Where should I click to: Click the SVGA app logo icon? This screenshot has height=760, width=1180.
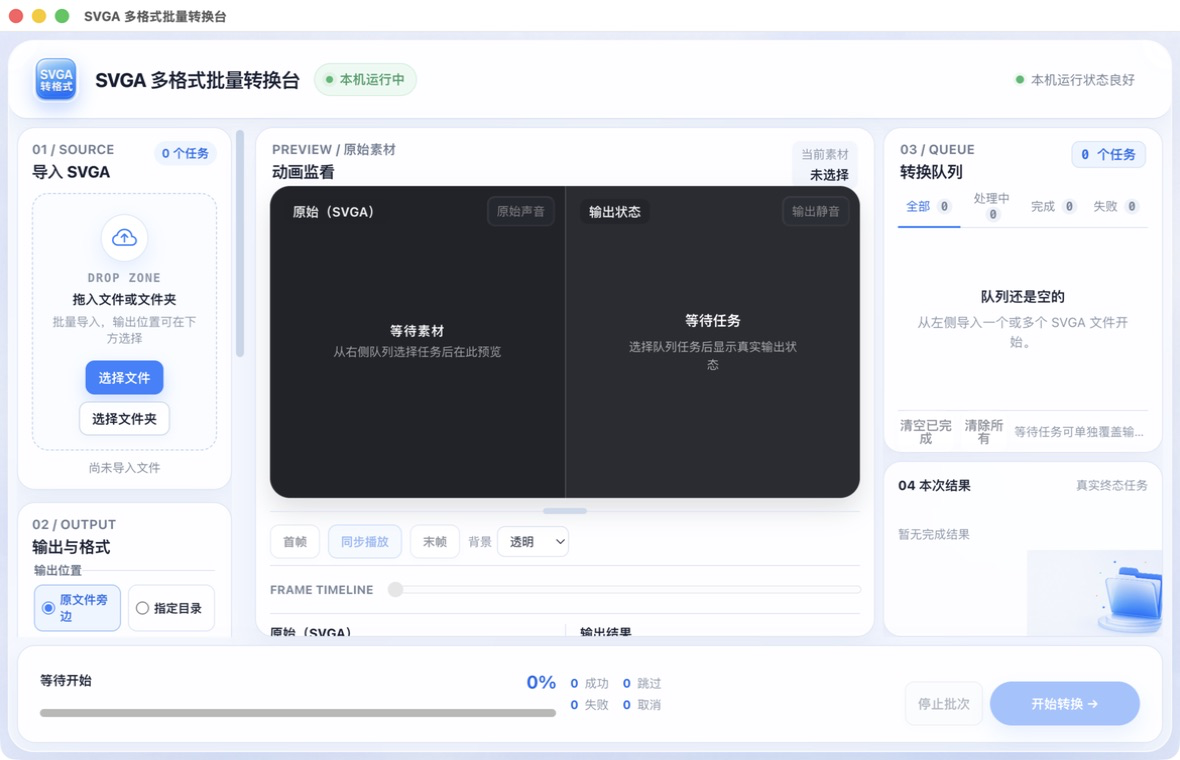(x=56, y=79)
